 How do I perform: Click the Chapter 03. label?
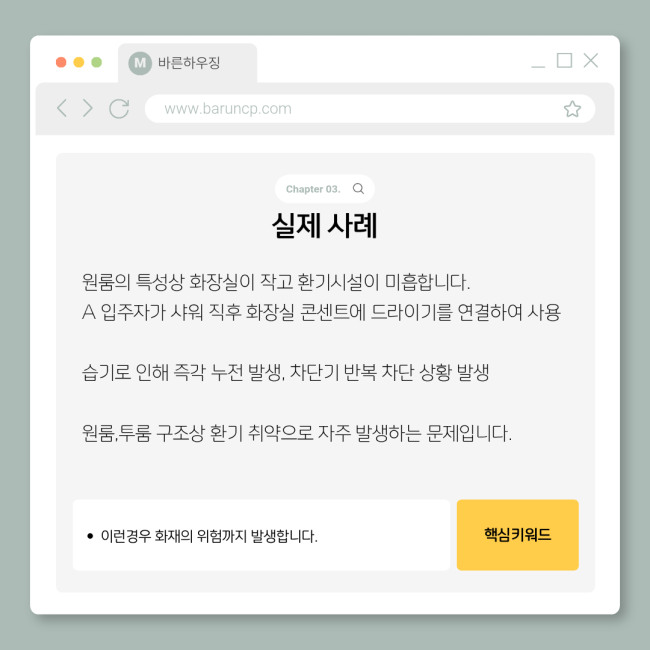pyautogui.click(x=313, y=189)
